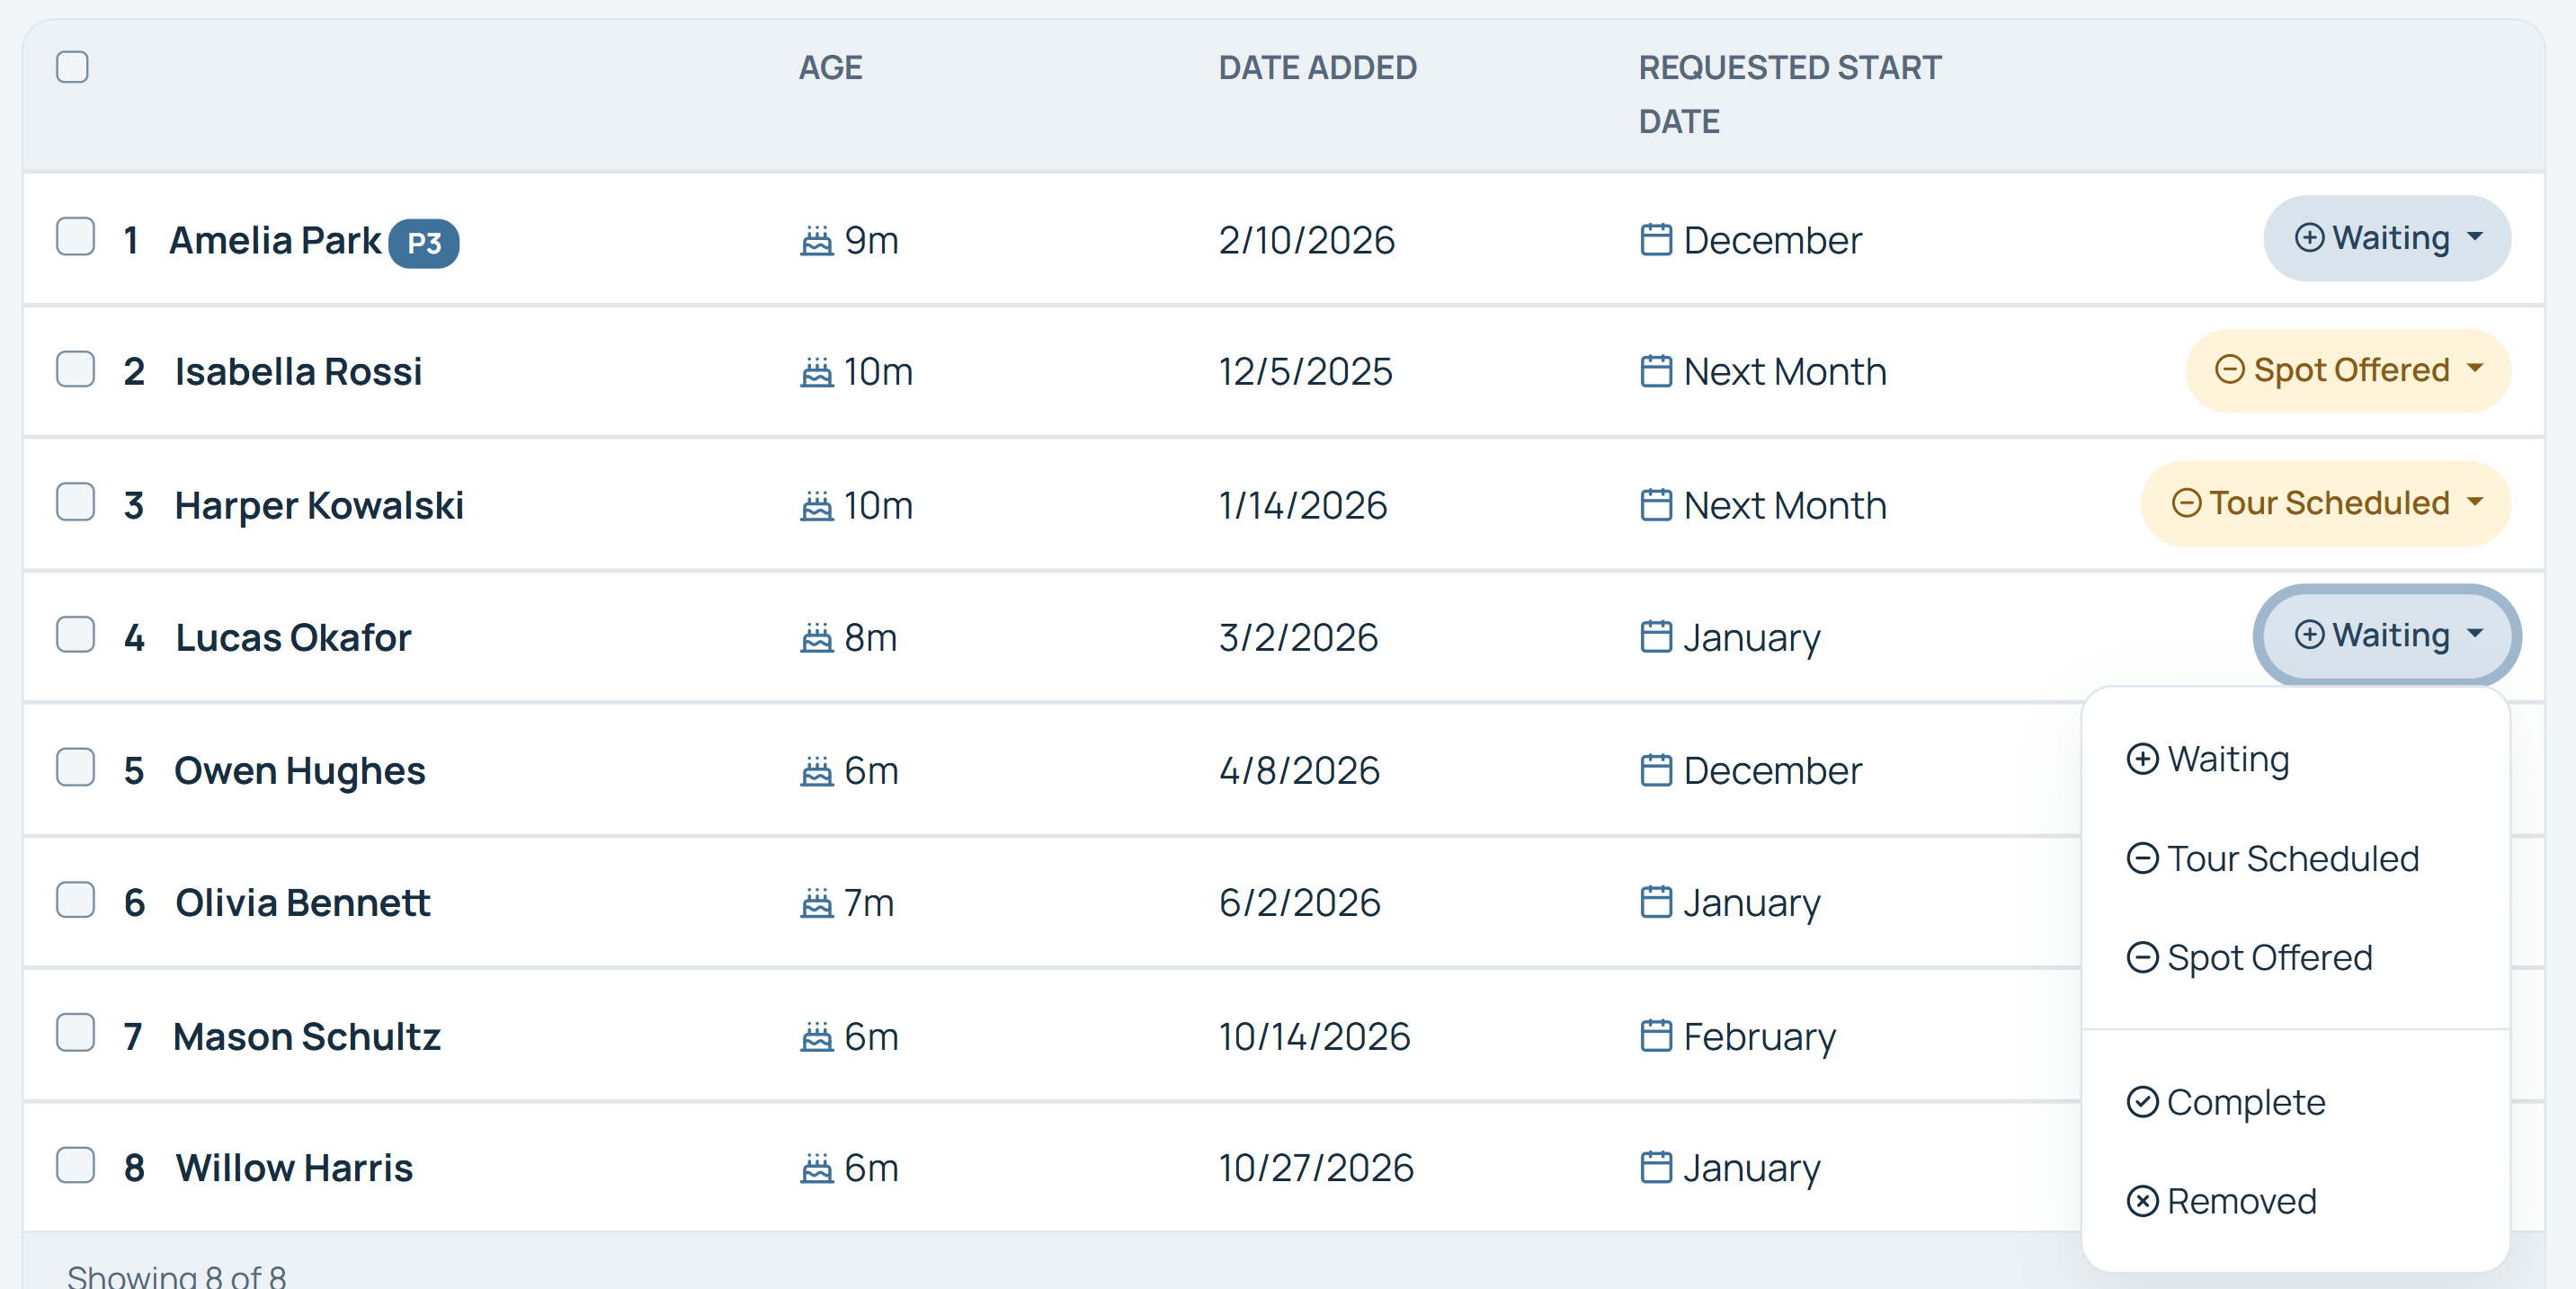Click the birthday cake icon beside 9m

click(817, 240)
